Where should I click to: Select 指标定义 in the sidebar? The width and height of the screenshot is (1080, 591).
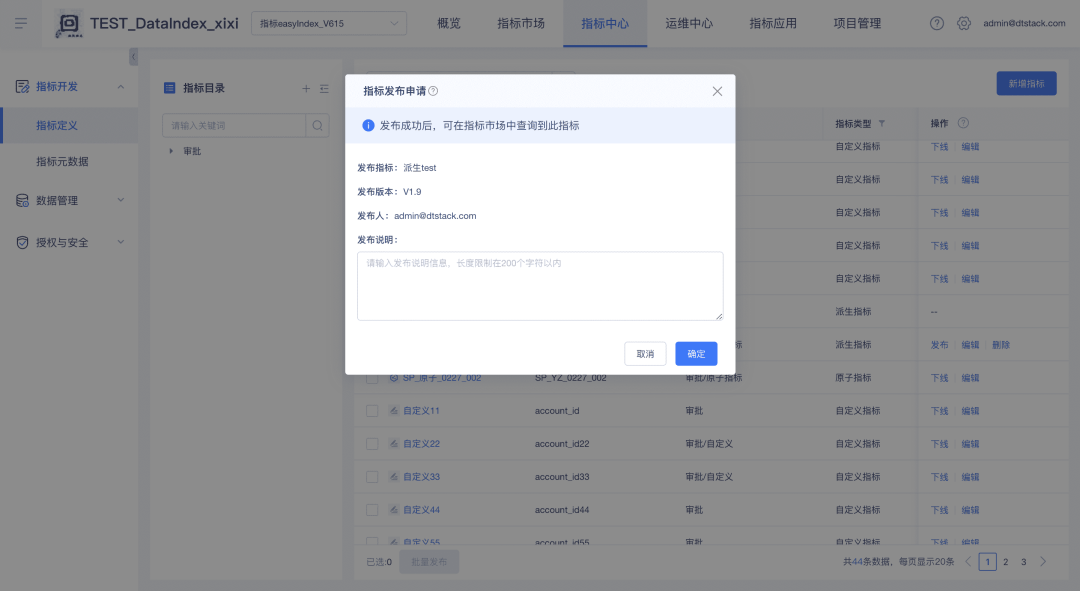[69, 125]
